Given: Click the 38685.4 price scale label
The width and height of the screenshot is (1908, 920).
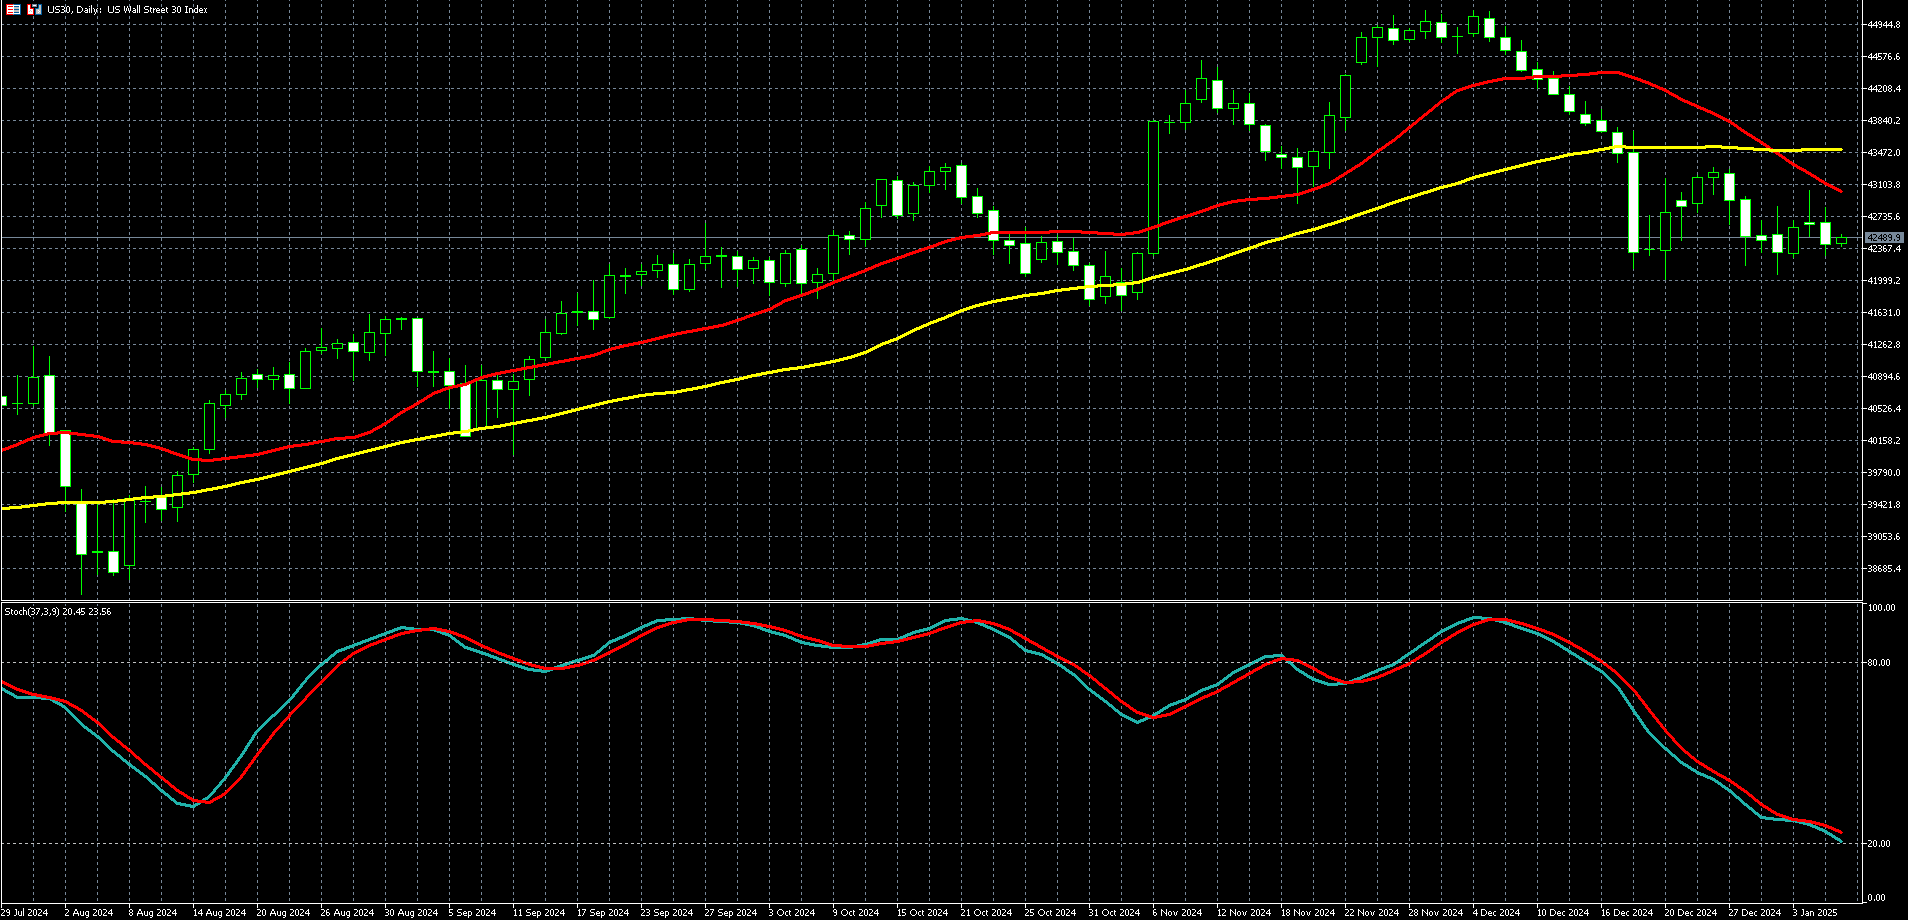Looking at the screenshot, I should click(x=1883, y=569).
